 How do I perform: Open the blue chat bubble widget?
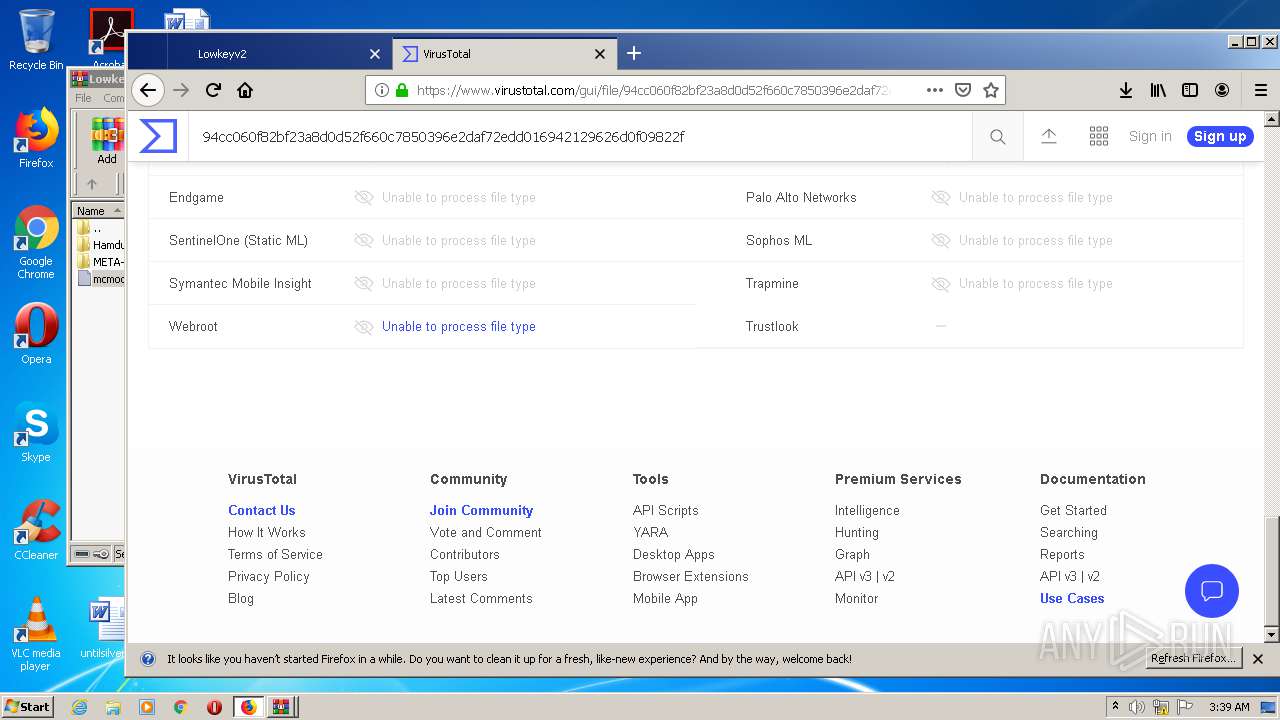1212,590
